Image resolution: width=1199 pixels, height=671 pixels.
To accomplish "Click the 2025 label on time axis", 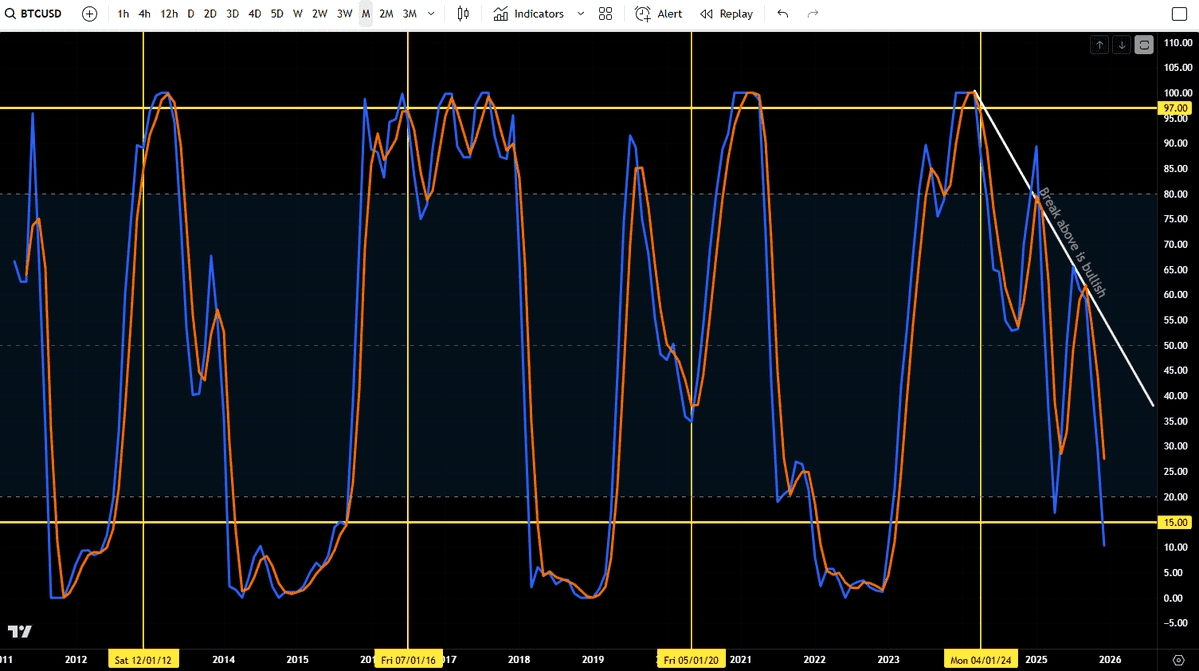I will tap(1036, 660).
